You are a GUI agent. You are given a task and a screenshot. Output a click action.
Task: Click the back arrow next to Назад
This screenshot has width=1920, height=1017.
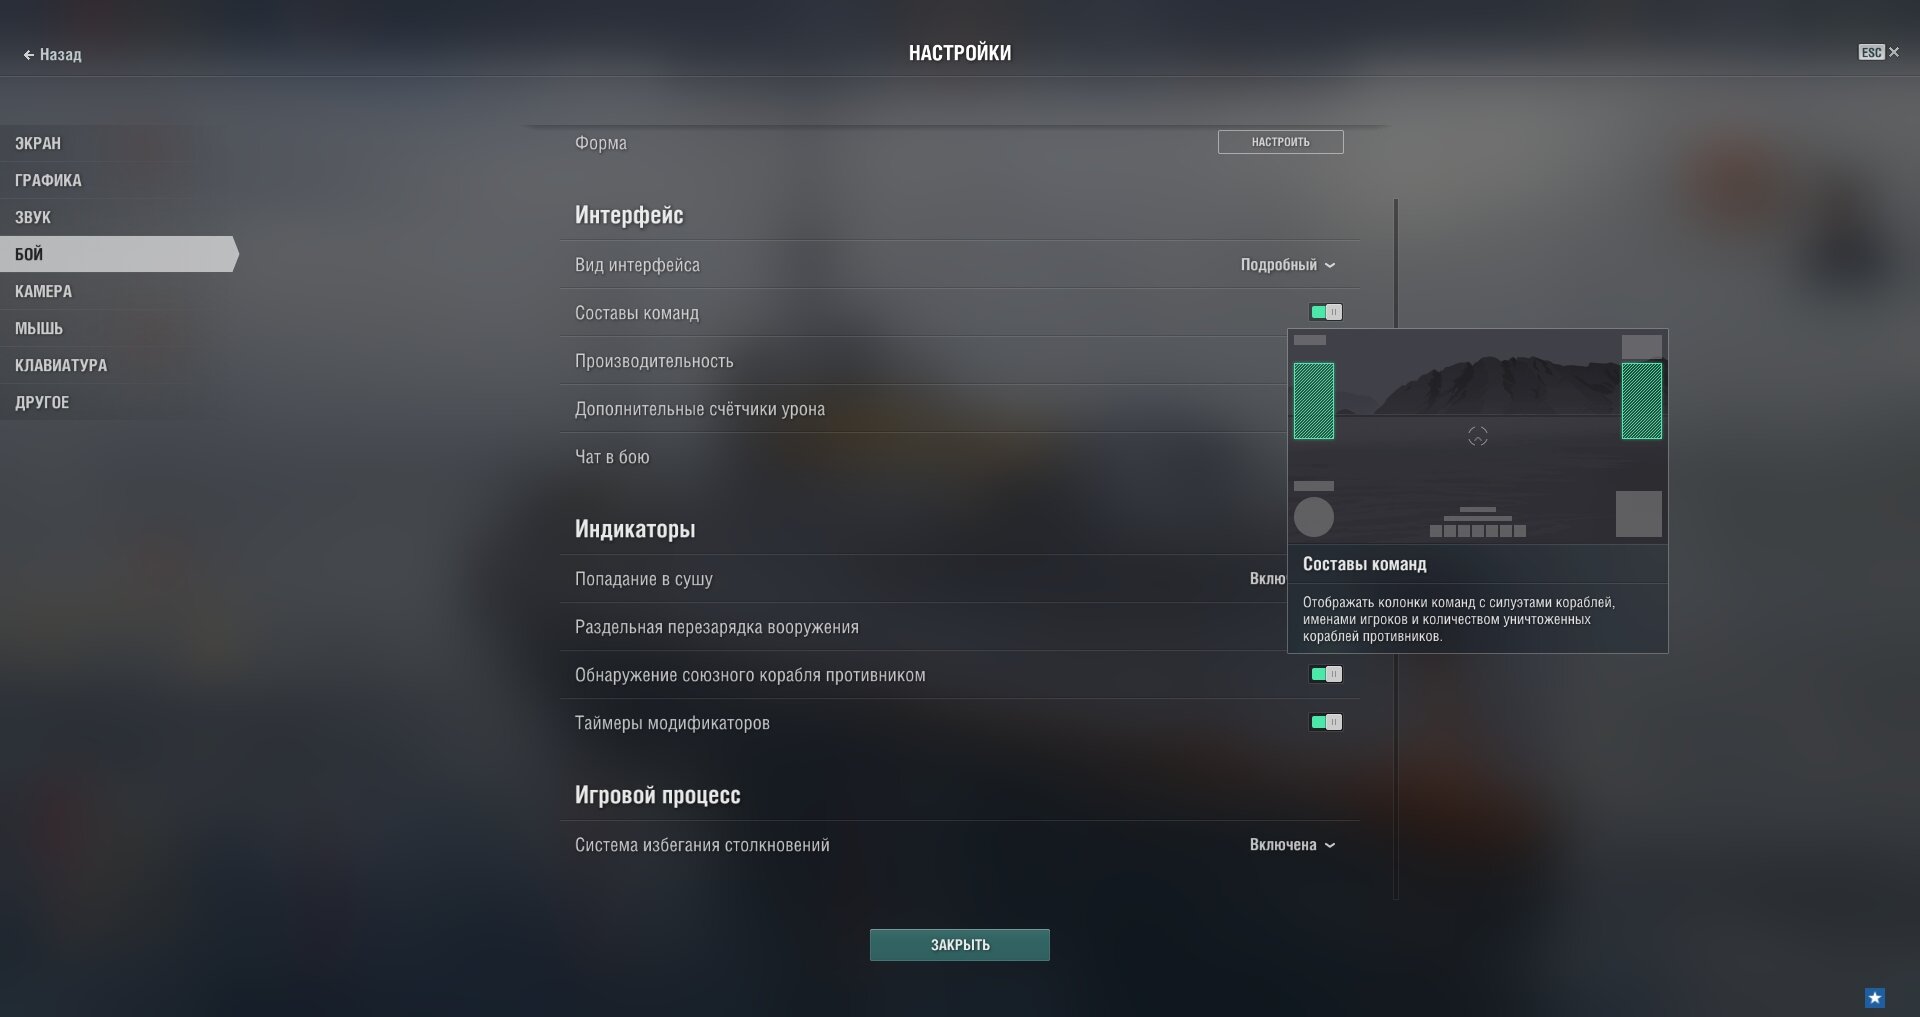click(x=29, y=55)
